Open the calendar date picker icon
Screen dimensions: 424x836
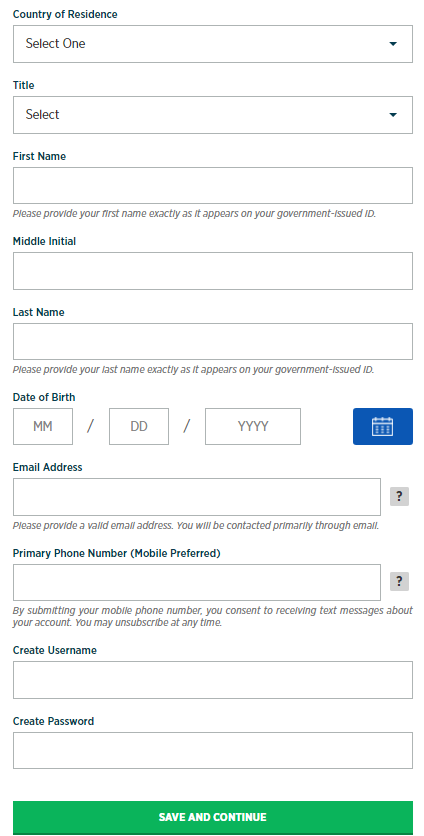pos(382,427)
